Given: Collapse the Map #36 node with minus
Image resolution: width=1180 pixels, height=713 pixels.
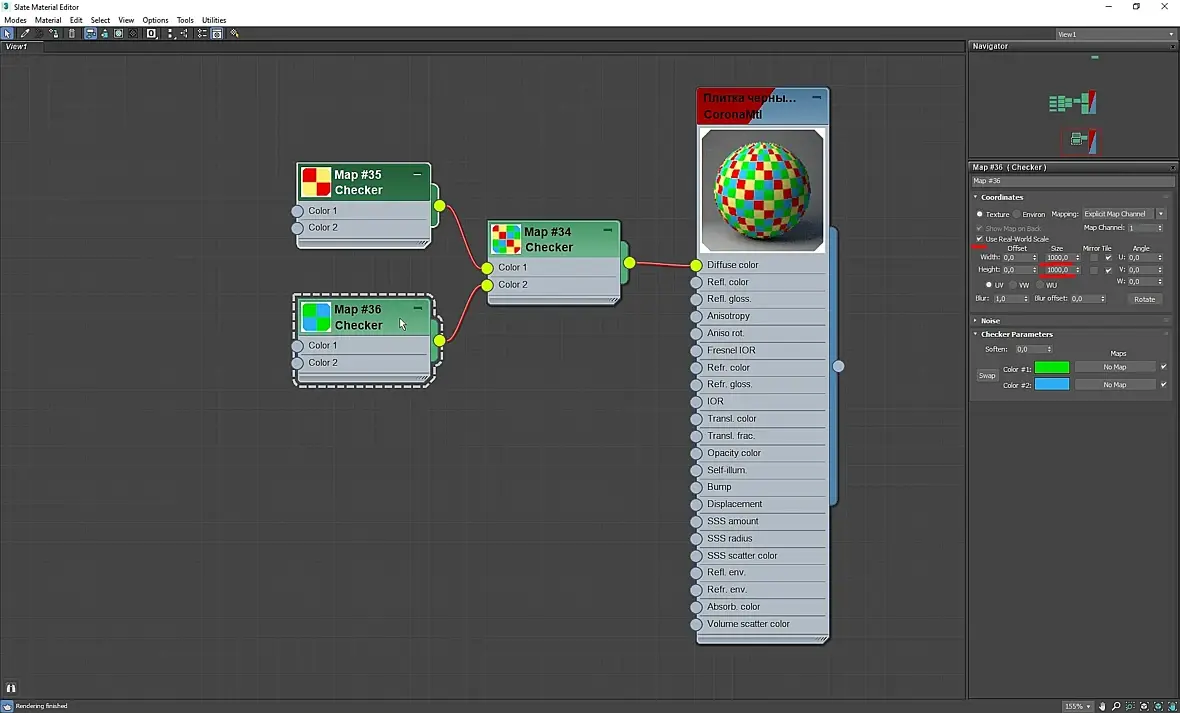Looking at the screenshot, I should [x=417, y=309].
